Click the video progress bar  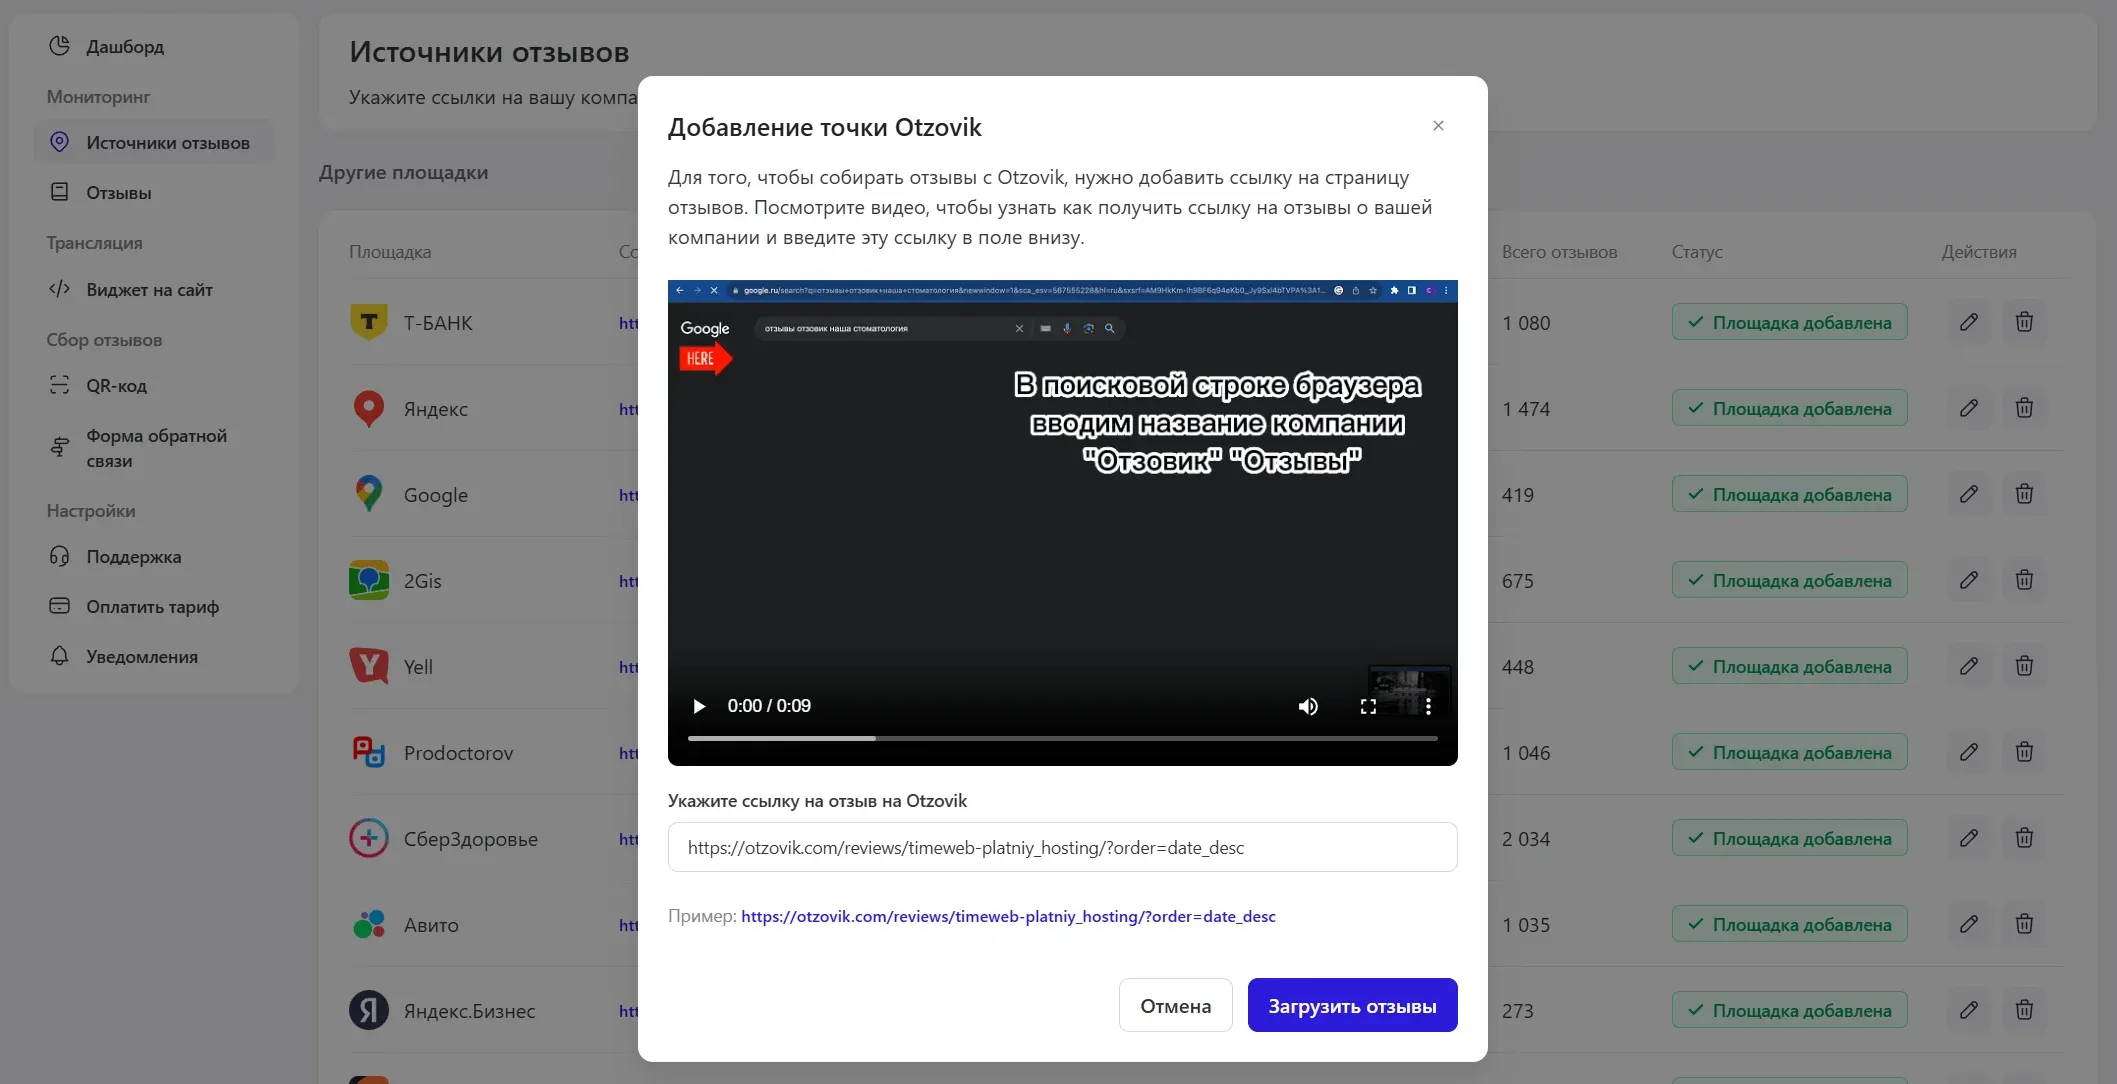(x=1062, y=738)
